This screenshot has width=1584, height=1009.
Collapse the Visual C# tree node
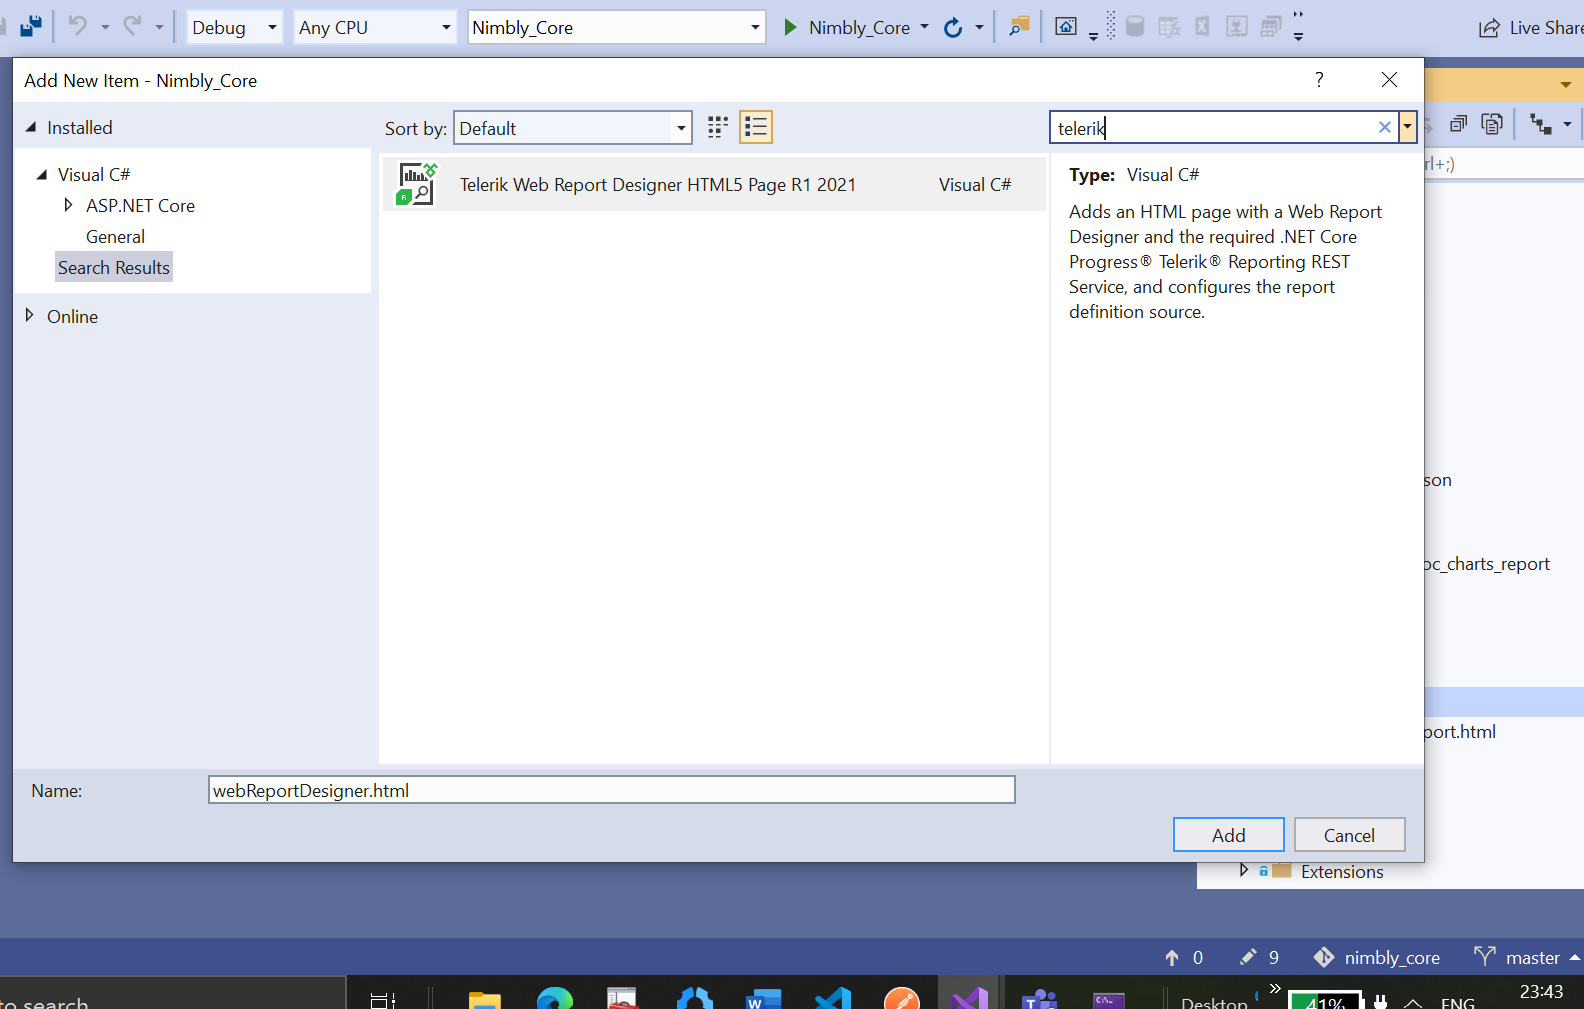[x=42, y=175]
